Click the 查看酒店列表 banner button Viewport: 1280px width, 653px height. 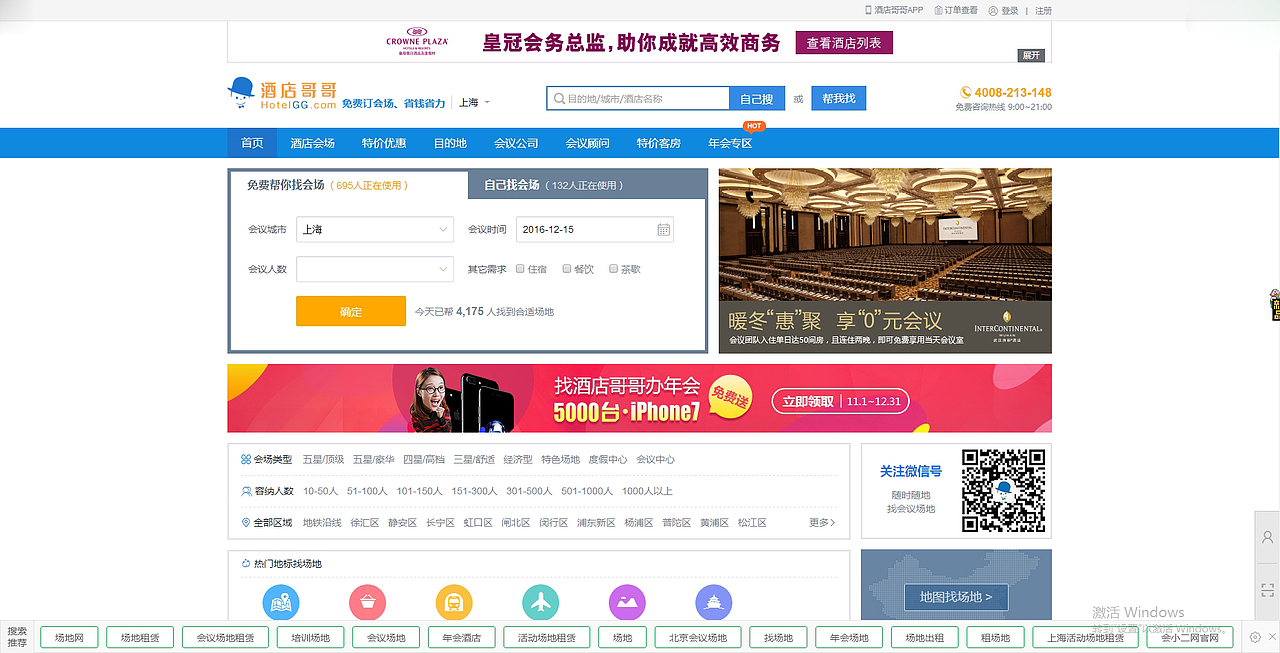click(x=843, y=43)
